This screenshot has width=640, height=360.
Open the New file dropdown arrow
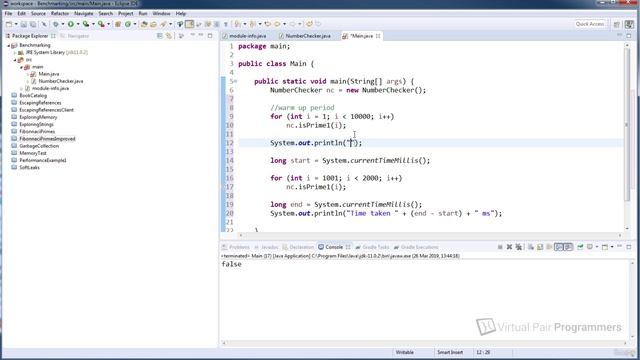(x=16, y=24)
